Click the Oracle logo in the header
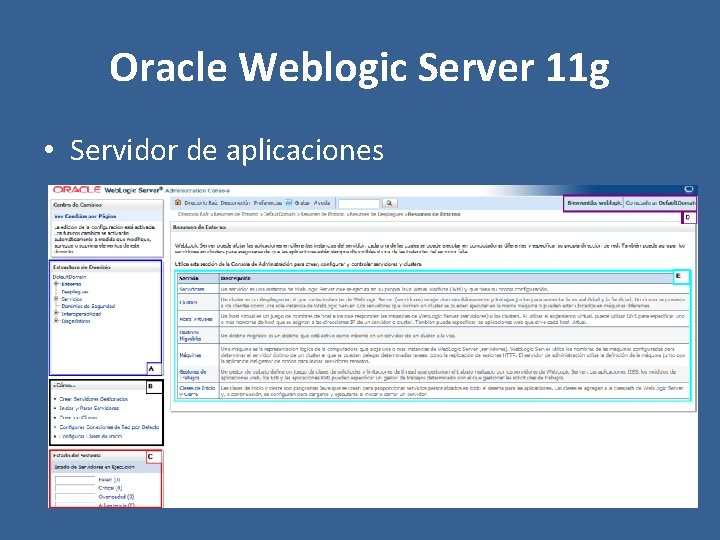This screenshot has height=540, width=720. (x=77, y=190)
